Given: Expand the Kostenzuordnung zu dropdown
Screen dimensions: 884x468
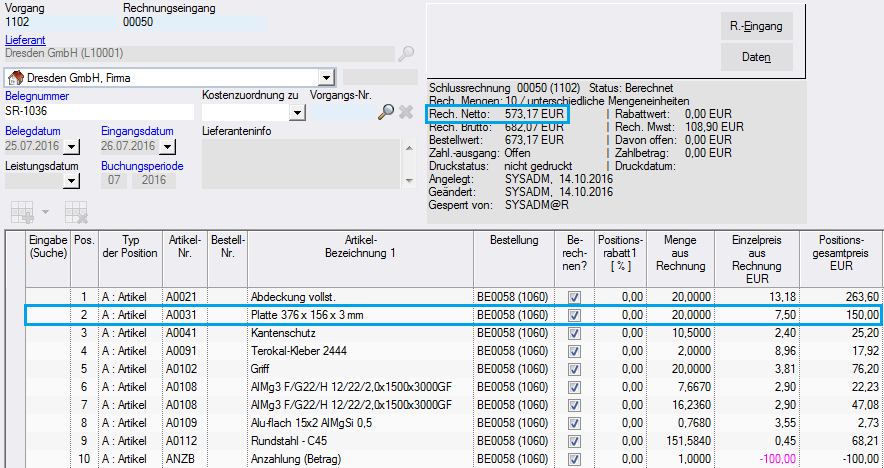Looking at the screenshot, I should (296, 113).
